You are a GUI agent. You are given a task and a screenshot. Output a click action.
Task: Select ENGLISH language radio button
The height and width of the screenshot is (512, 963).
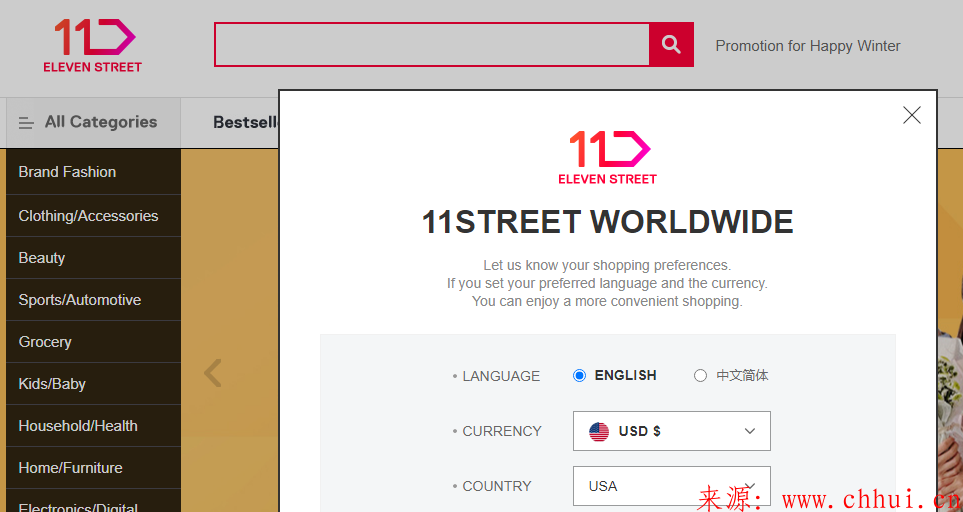point(579,376)
